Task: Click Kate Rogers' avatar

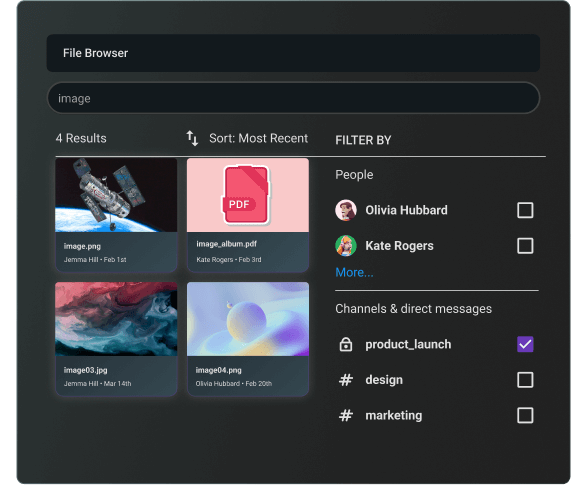Action: coord(346,245)
